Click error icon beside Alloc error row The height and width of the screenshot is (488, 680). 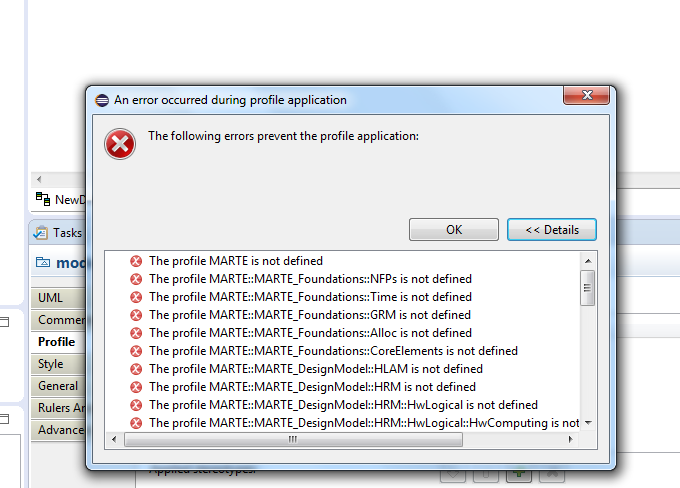tap(136, 333)
